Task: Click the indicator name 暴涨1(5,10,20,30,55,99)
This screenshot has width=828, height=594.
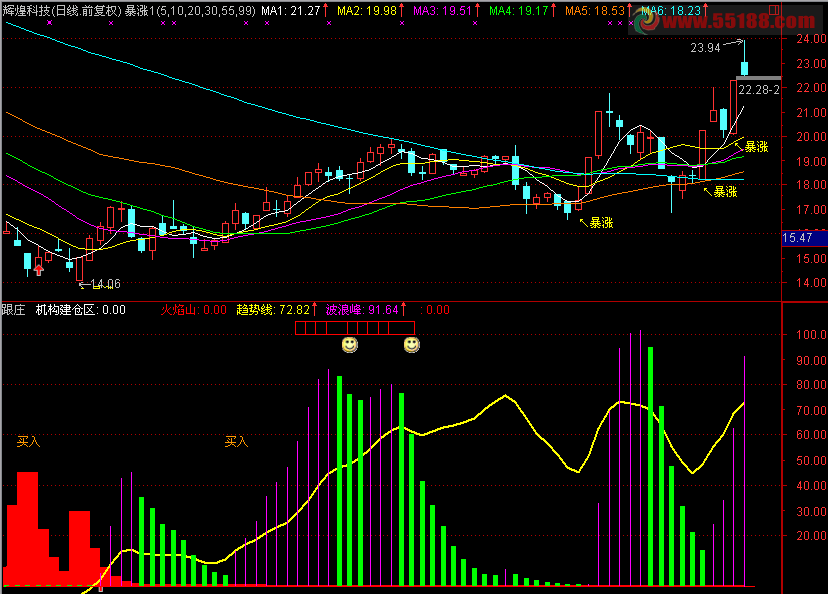Action: click(x=190, y=11)
